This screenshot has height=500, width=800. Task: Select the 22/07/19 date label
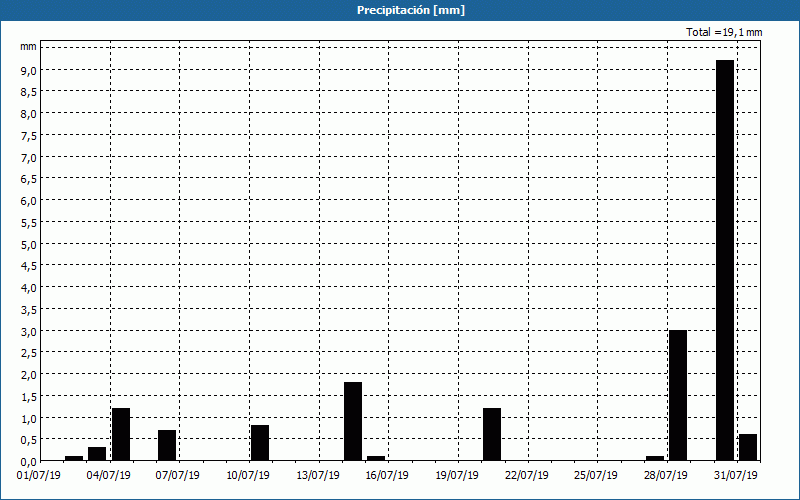(x=527, y=476)
